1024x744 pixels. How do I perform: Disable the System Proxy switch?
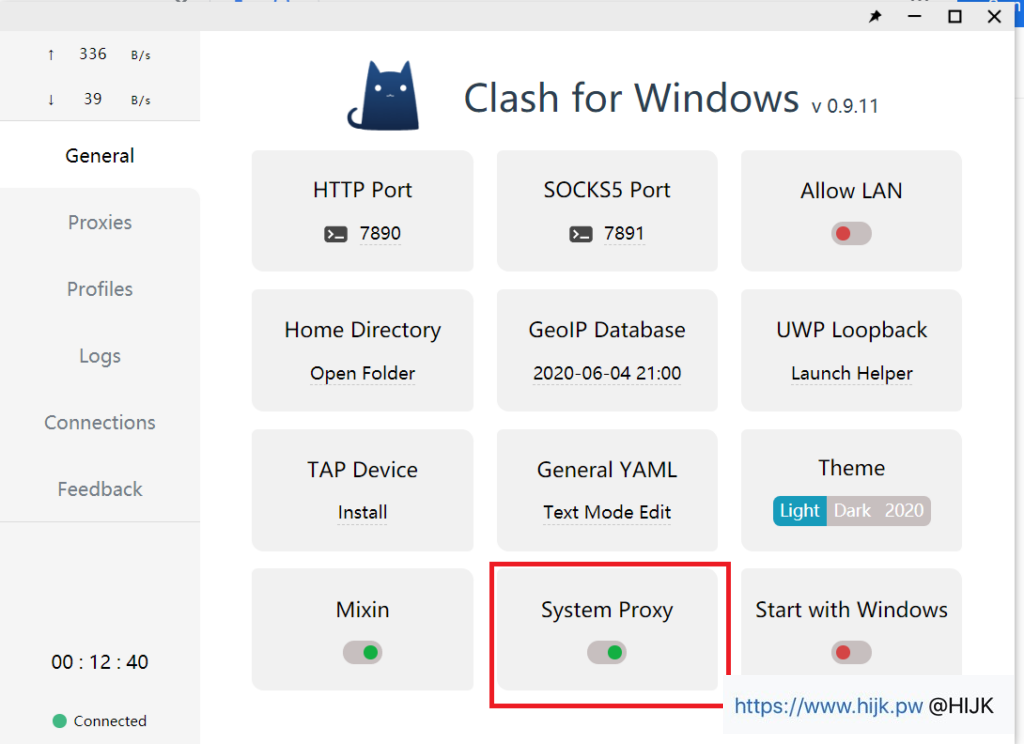pyautogui.click(x=607, y=653)
